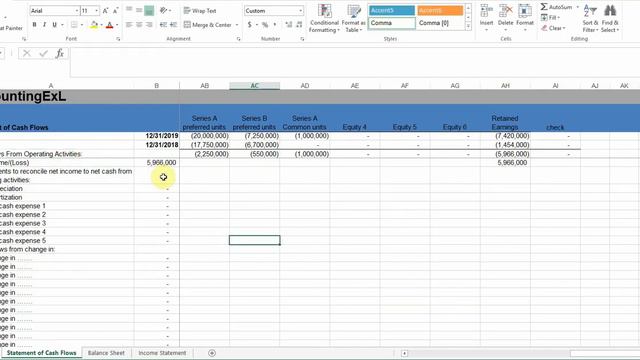Open the Sort & Filter menu
The image size is (640, 360).
590,18
